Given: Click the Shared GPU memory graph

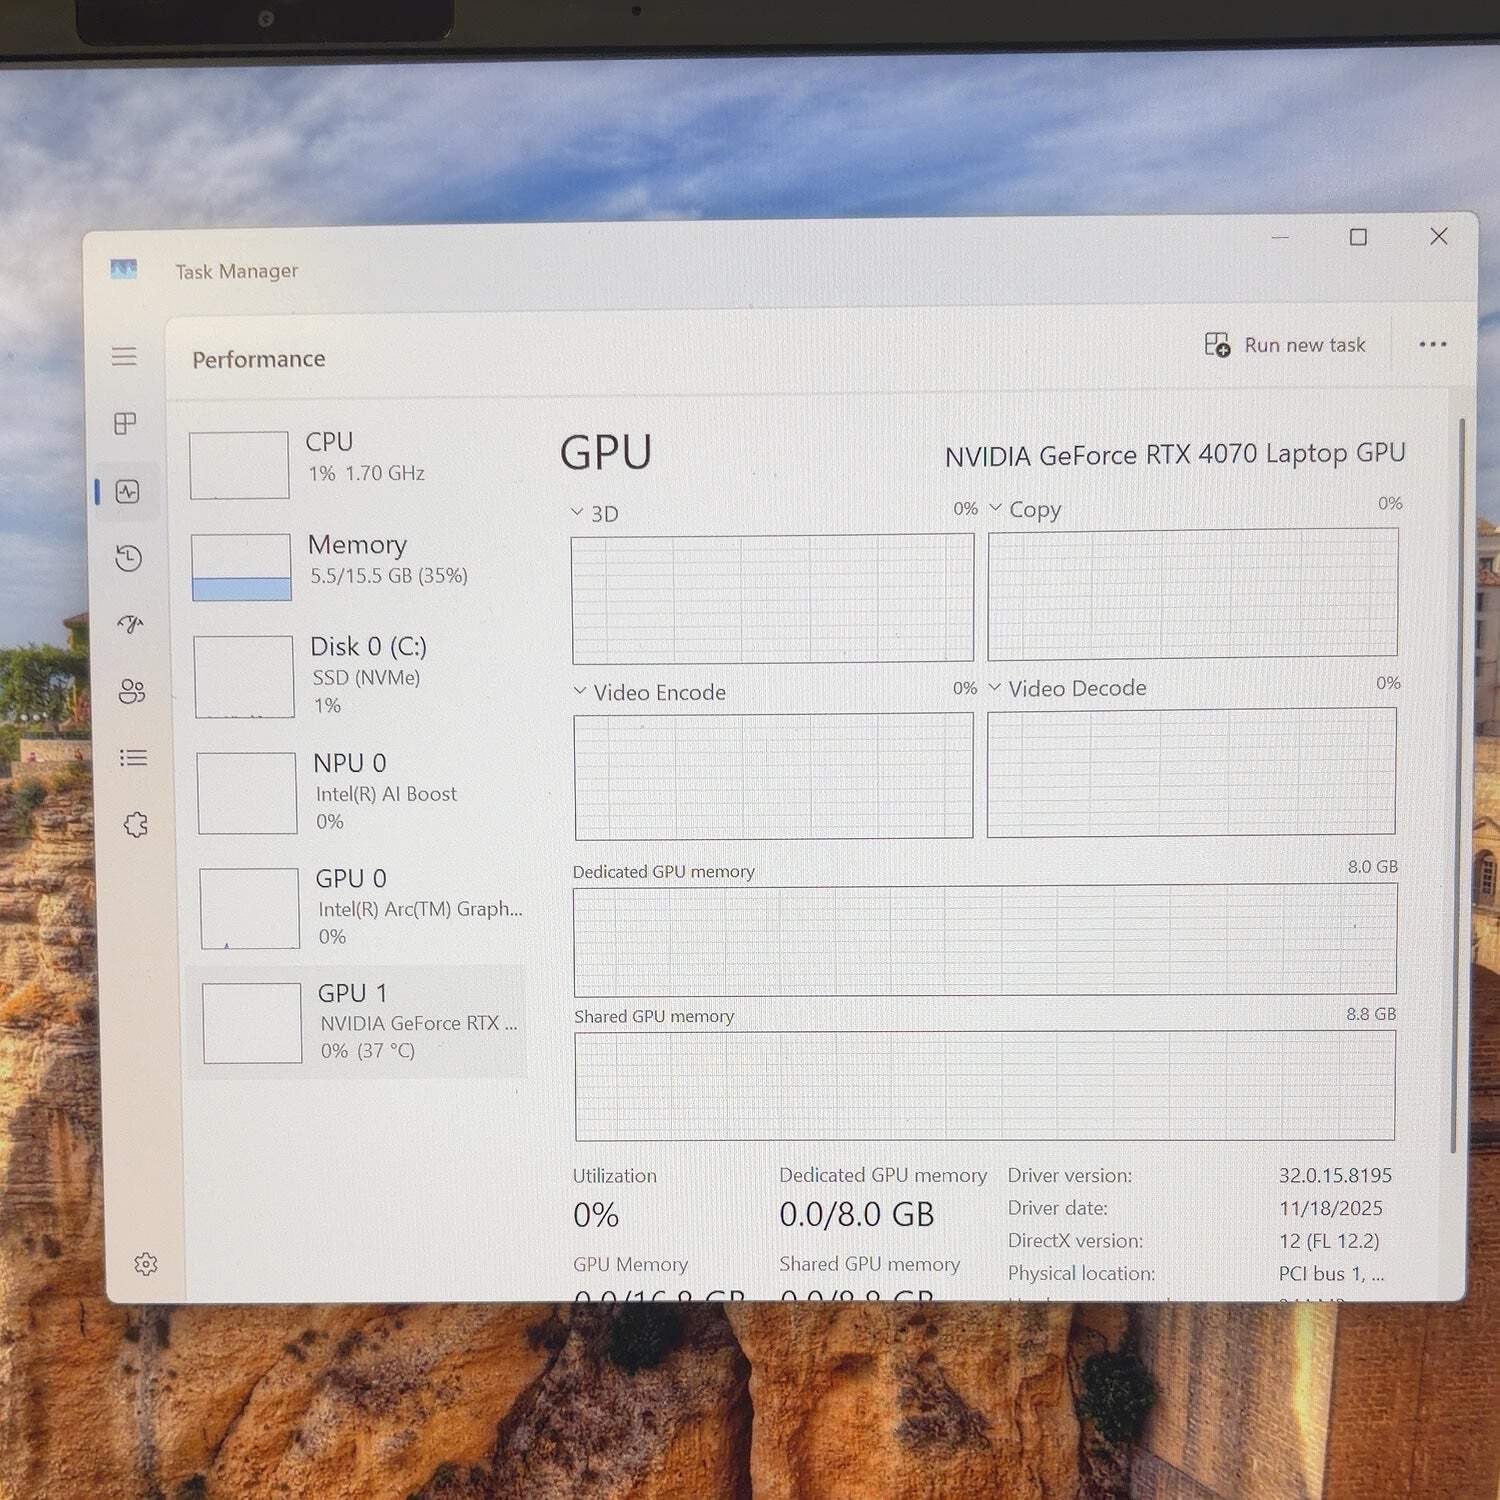Looking at the screenshot, I should pos(985,1086).
